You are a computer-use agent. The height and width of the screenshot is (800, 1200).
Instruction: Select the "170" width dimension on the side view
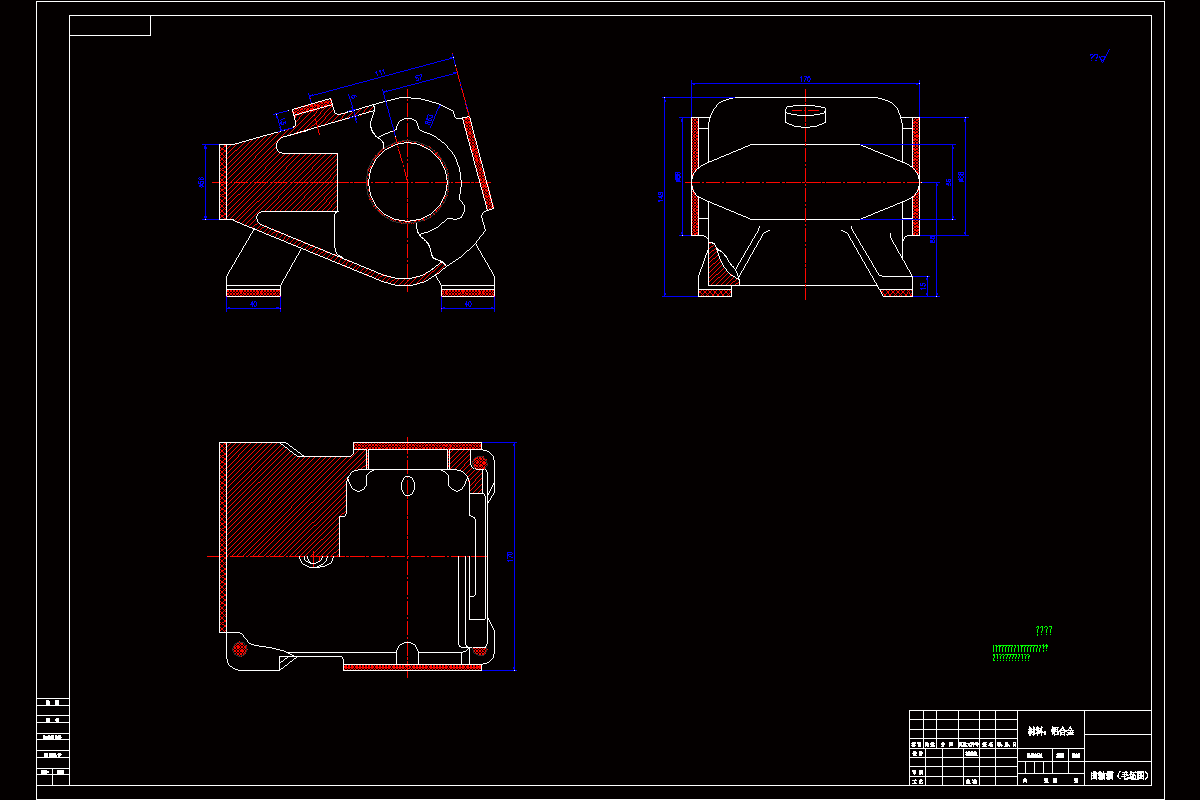(x=806, y=79)
